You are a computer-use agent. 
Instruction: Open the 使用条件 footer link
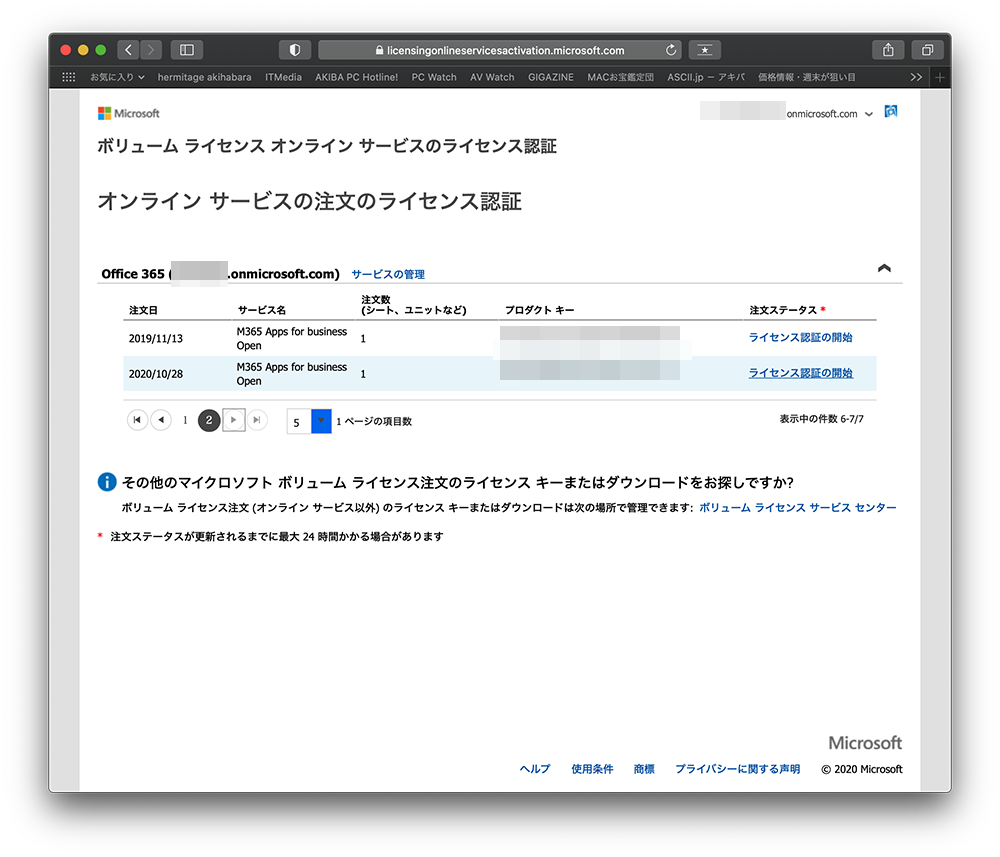592,769
